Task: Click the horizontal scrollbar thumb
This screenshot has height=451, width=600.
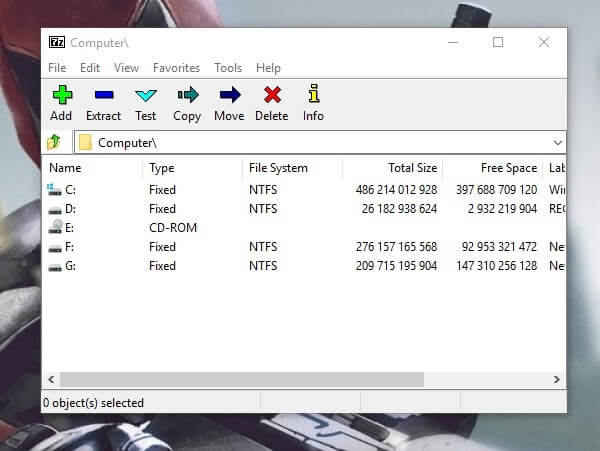Action: pyautogui.click(x=242, y=379)
